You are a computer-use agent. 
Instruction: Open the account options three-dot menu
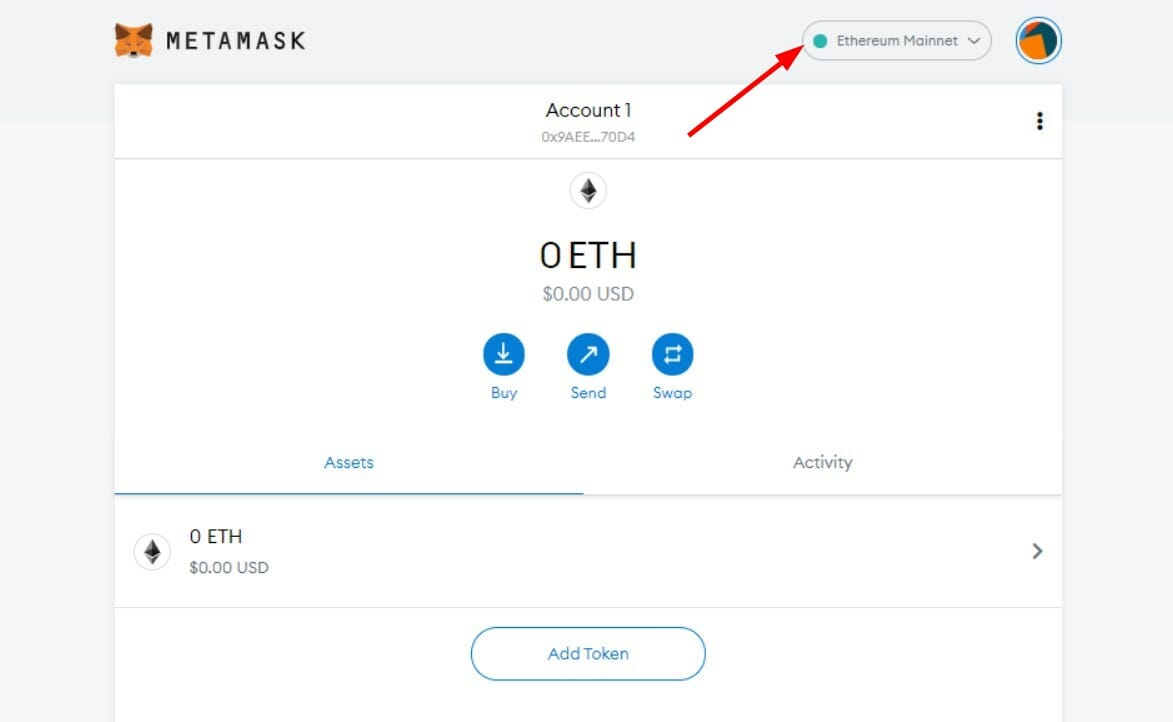pos(1040,121)
